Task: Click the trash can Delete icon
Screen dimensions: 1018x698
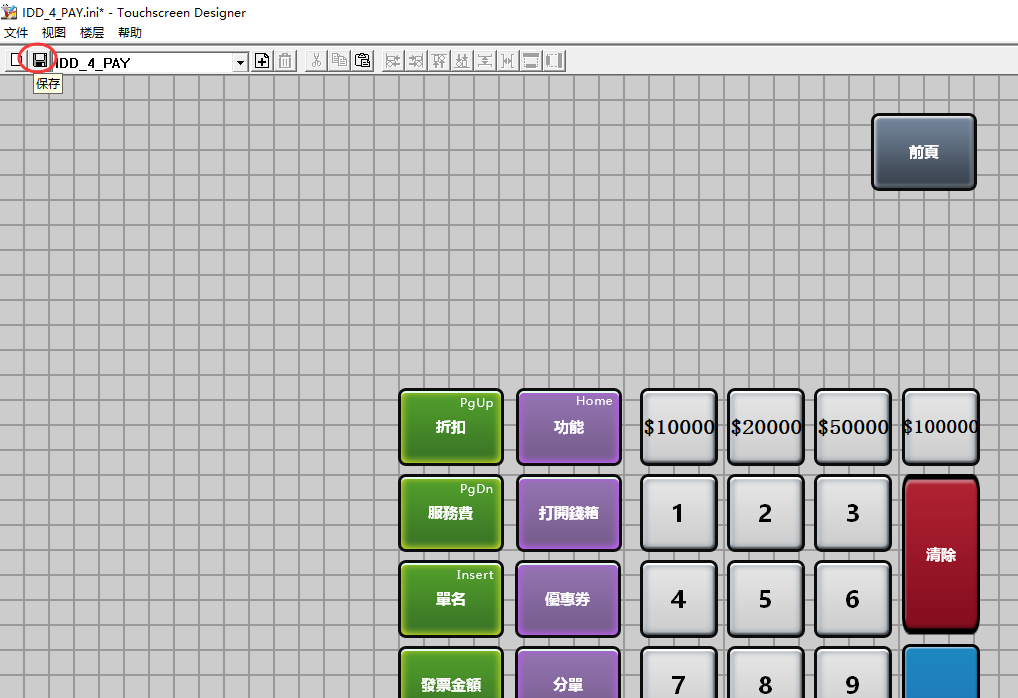Action: (x=285, y=61)
